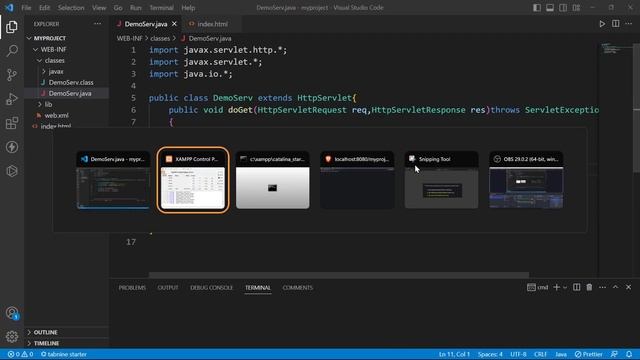Image resolution: width=640 pixels, height=360 pixels.
Task: Open the File menu
Action: 26,8
